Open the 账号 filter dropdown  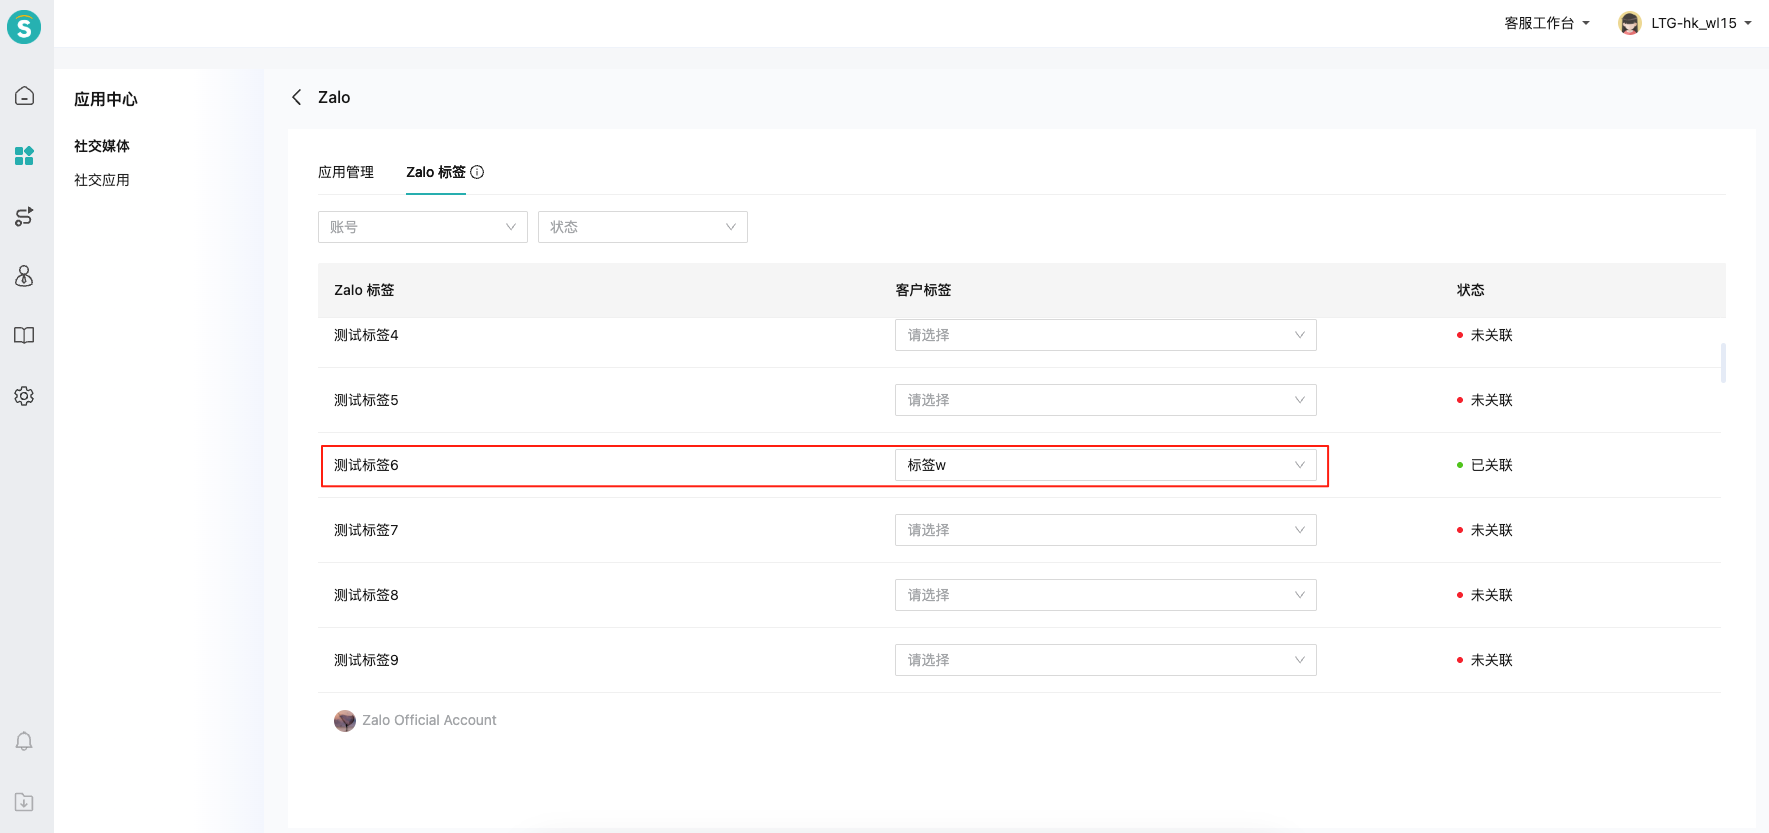click(x=423, y=227)
